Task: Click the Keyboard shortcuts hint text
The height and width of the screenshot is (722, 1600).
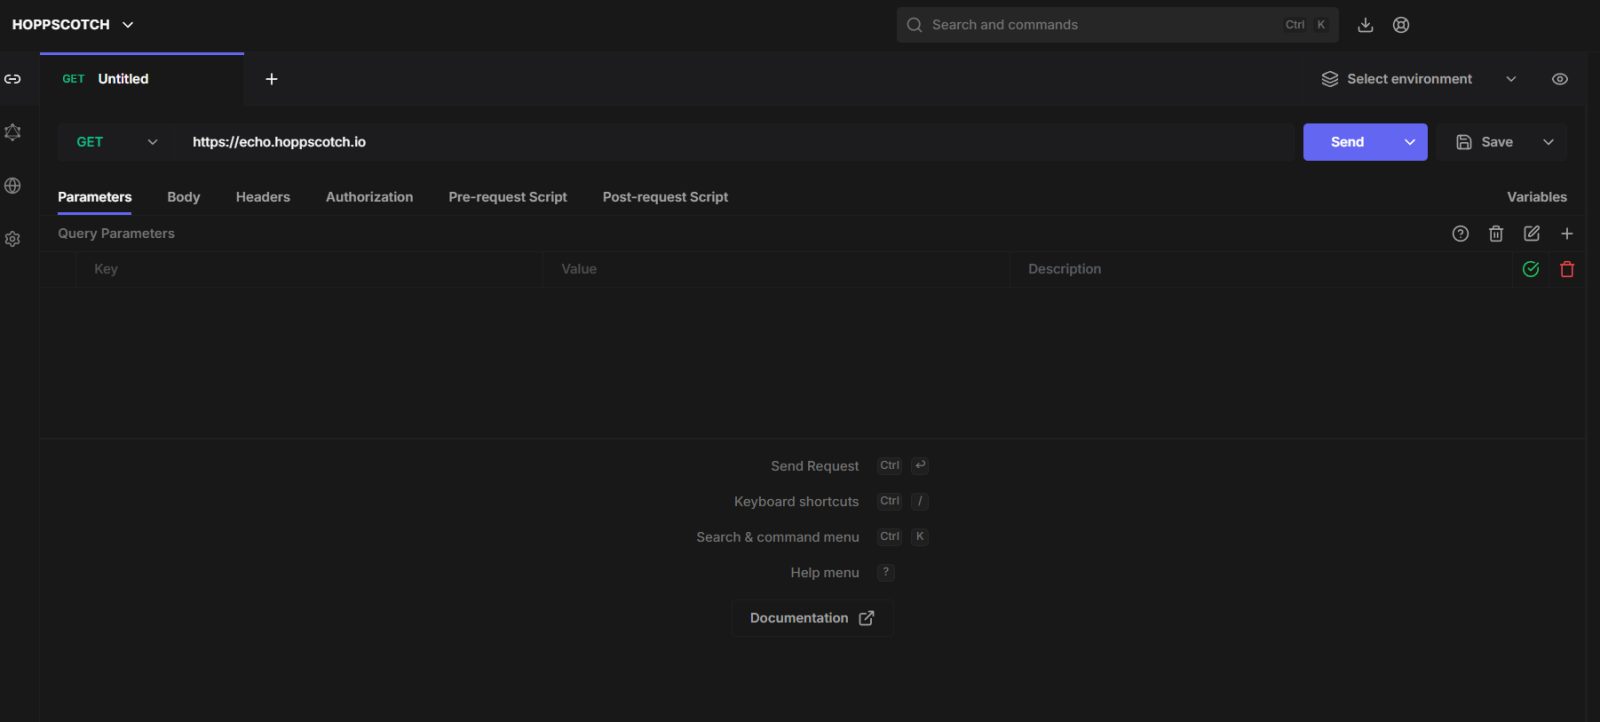Action: pyautogui.click(x=796, y=502)
